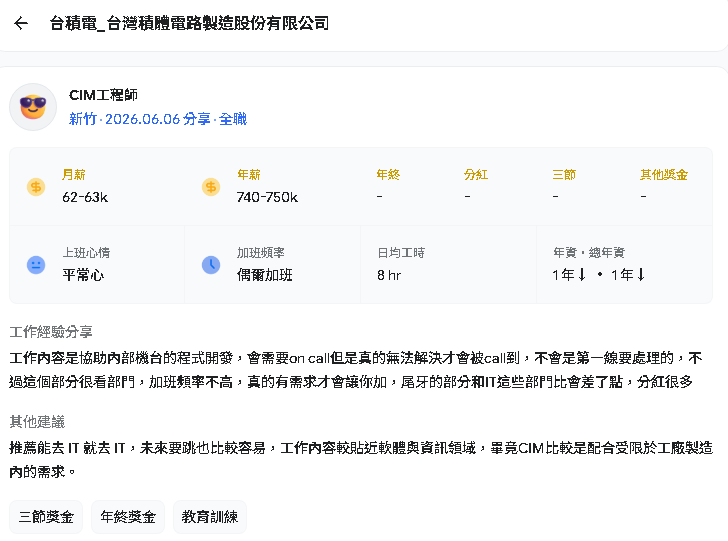Click the 上班心情 label

[x=86, y=253]
